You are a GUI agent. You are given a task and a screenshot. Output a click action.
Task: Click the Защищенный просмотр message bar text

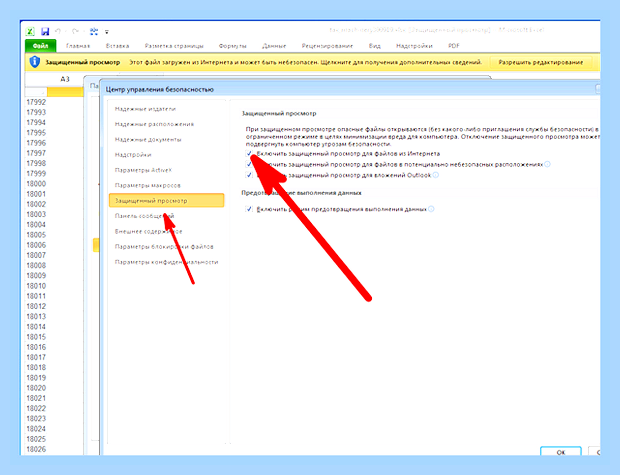tap(83, 62)
